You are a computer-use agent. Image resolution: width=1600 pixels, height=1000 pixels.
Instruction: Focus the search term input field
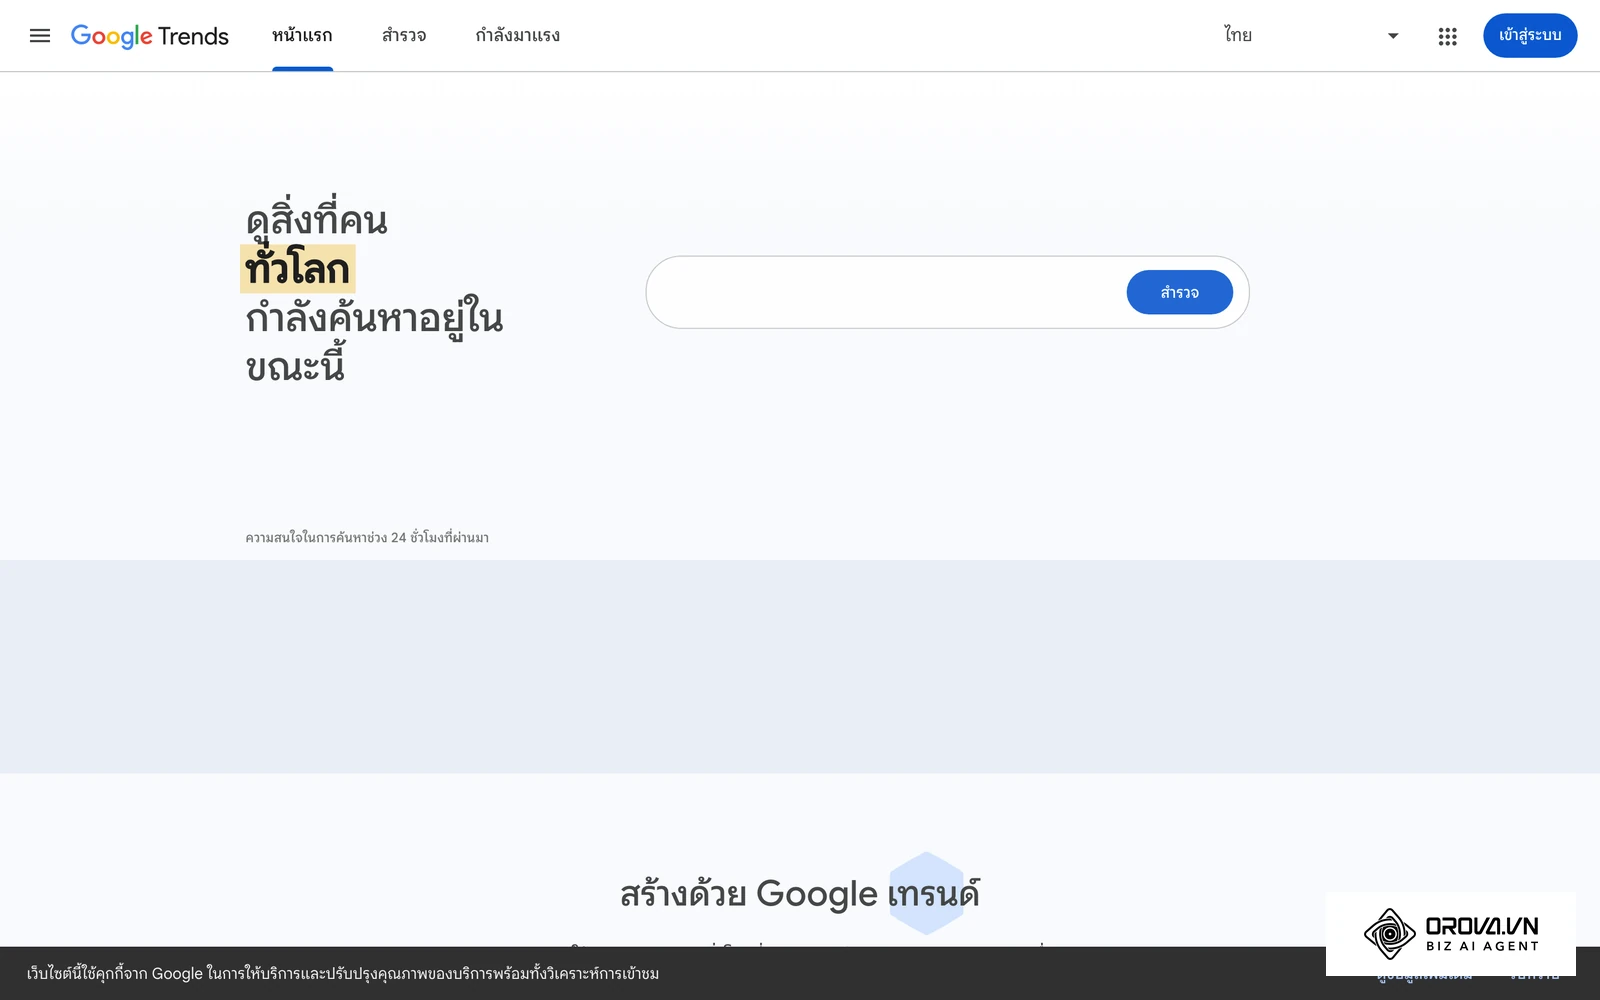(890, 292)
